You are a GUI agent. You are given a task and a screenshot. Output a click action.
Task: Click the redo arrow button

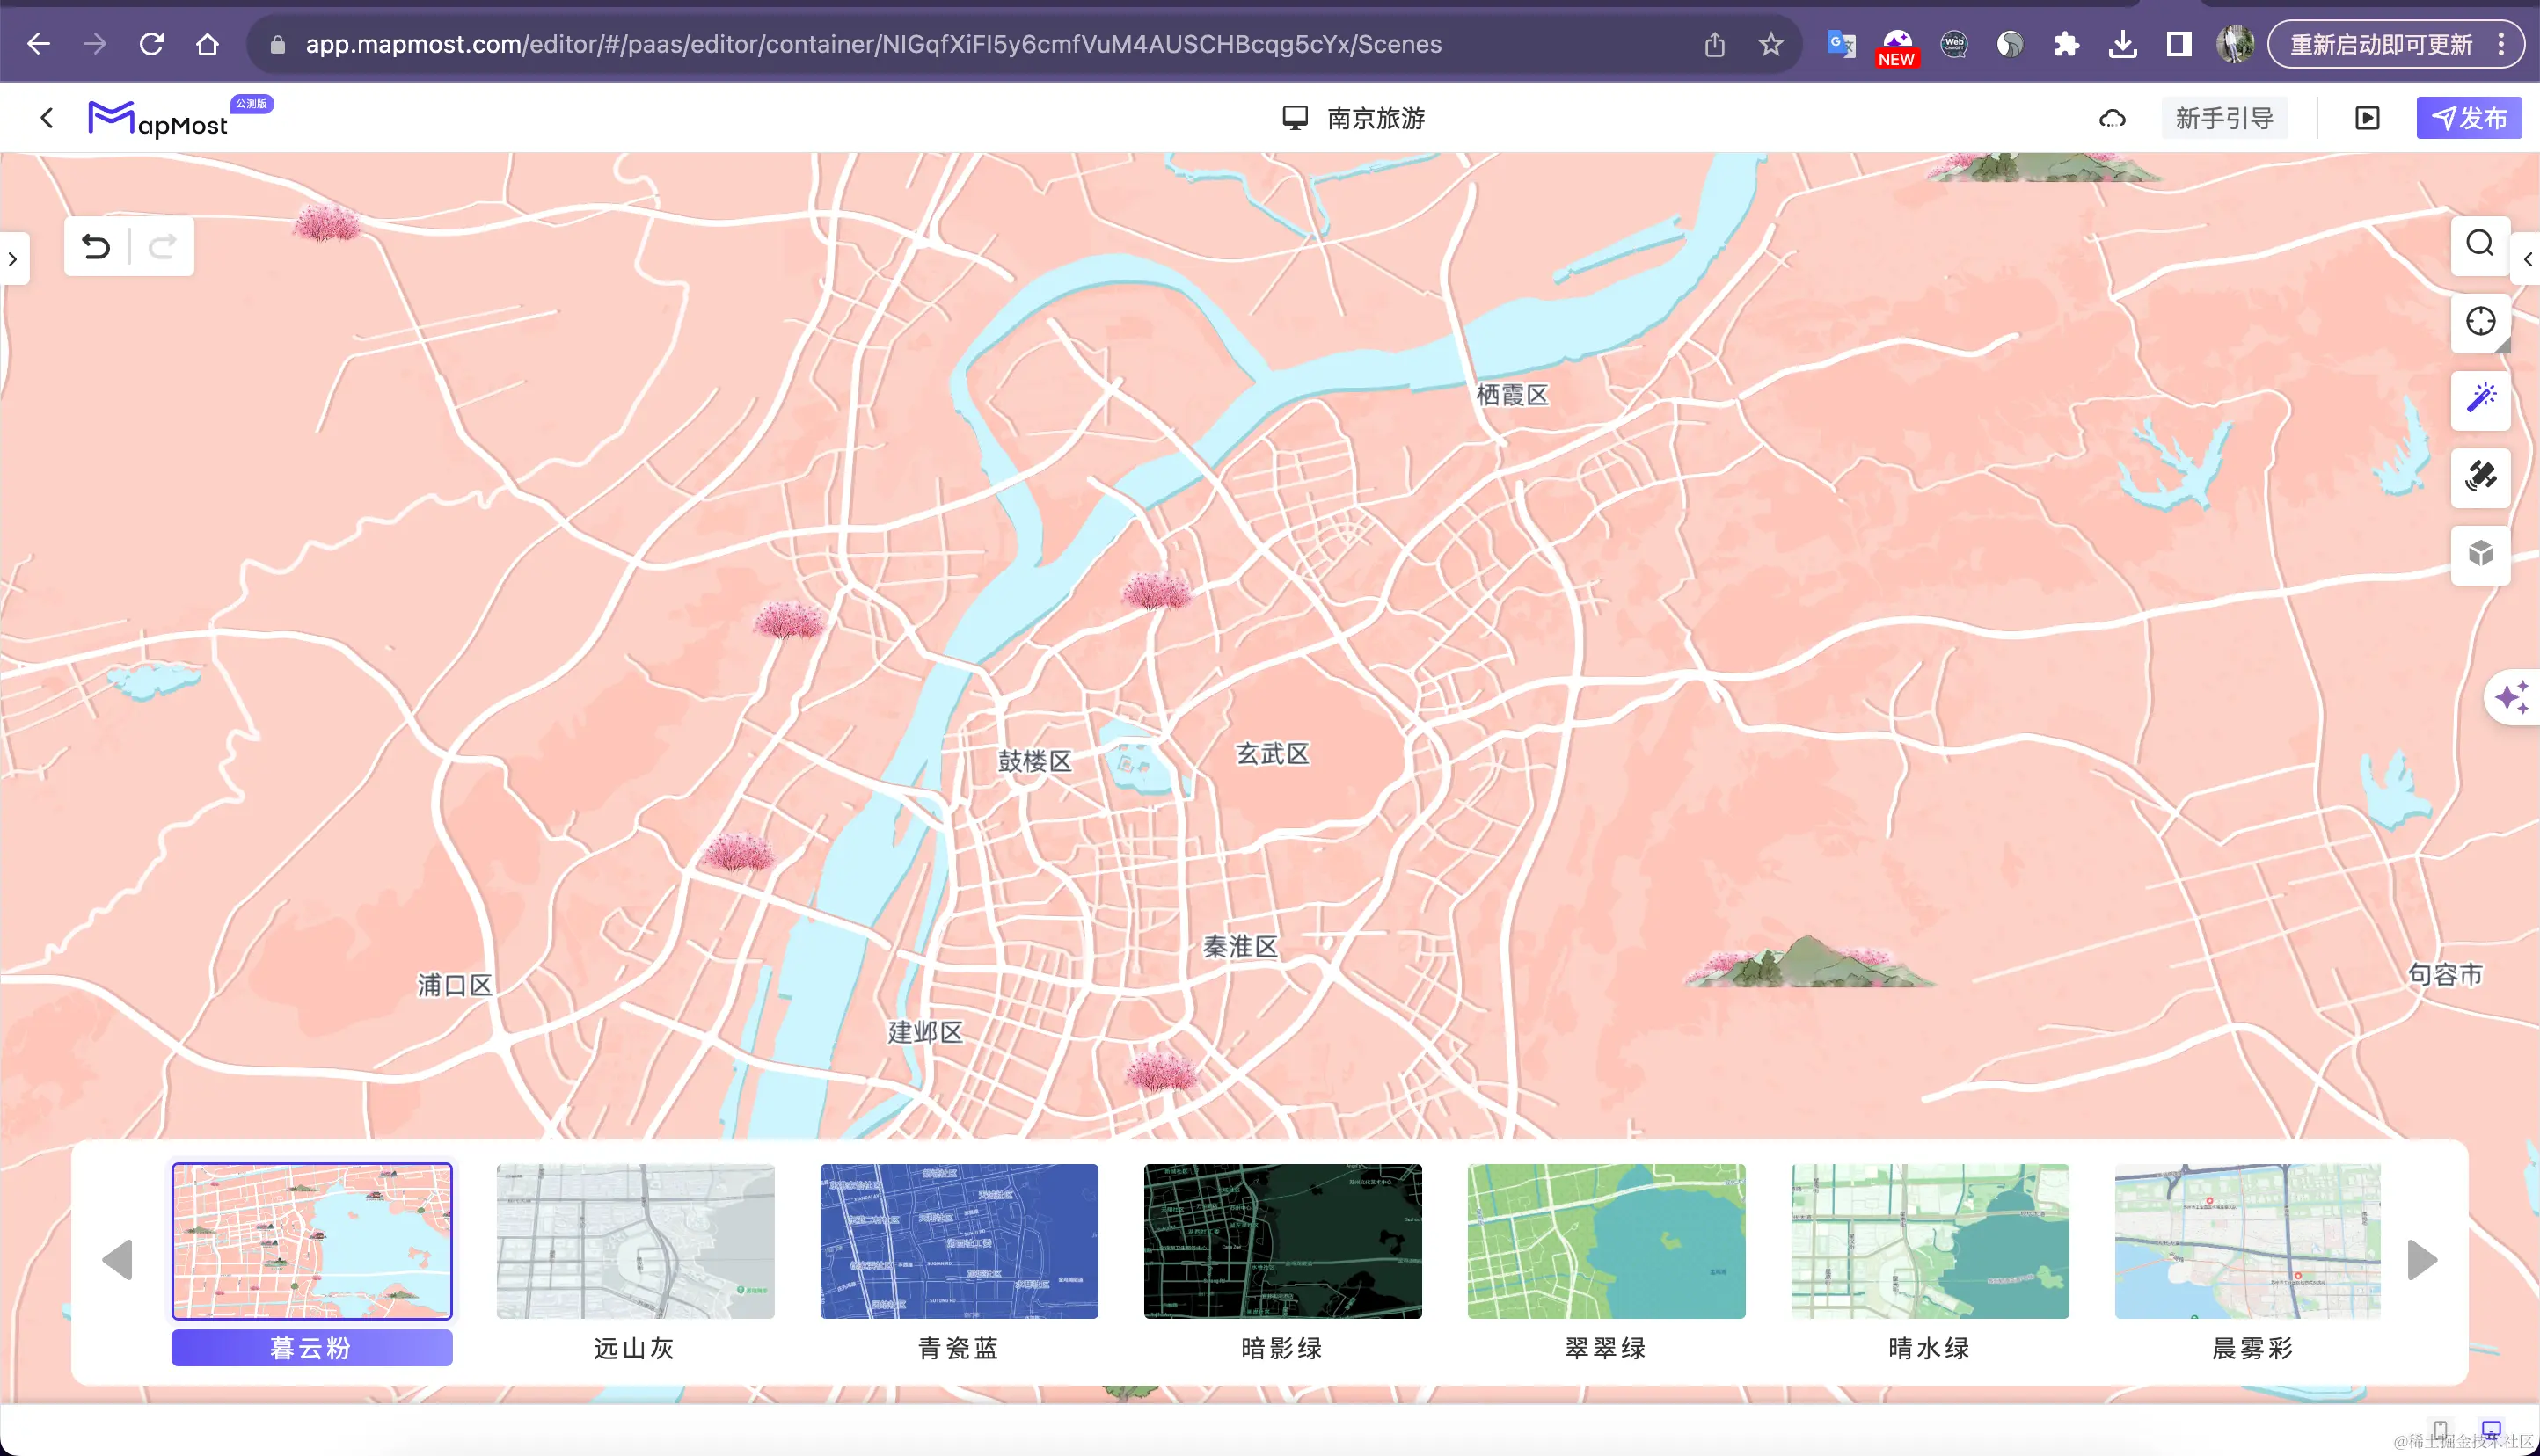(163, 246)
